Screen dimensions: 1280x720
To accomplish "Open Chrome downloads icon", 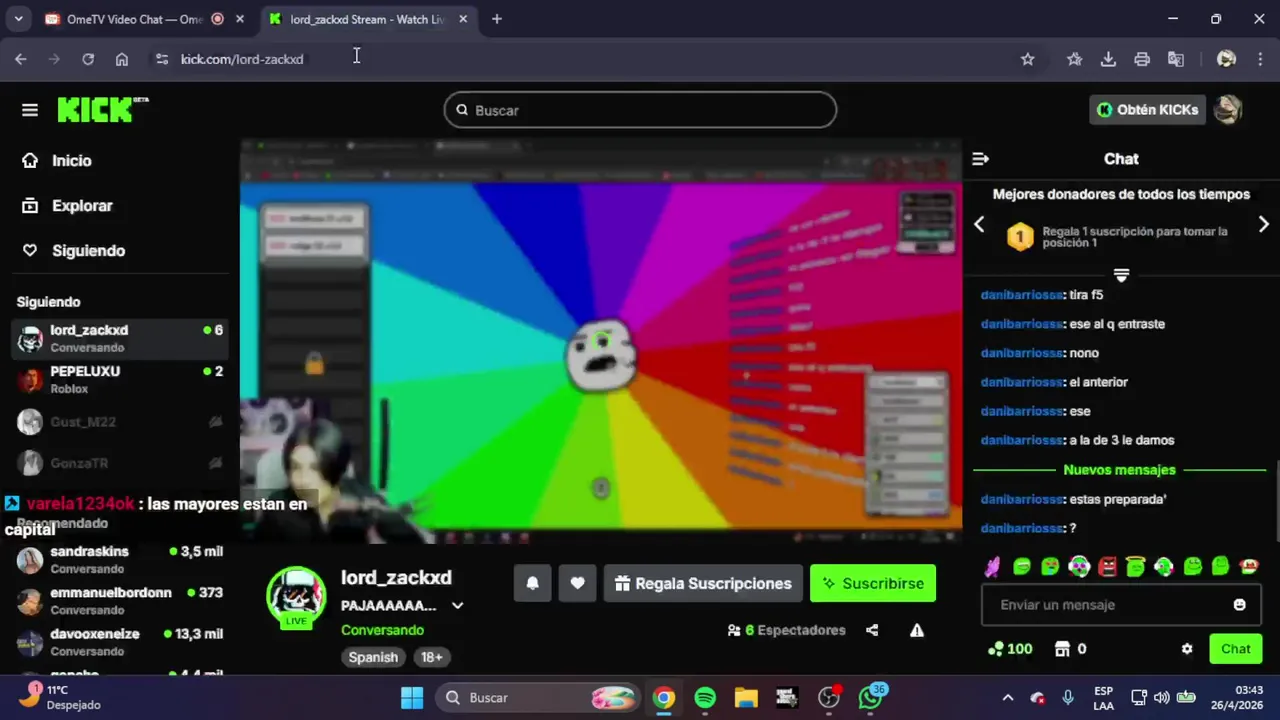I will click(1108, 59).
